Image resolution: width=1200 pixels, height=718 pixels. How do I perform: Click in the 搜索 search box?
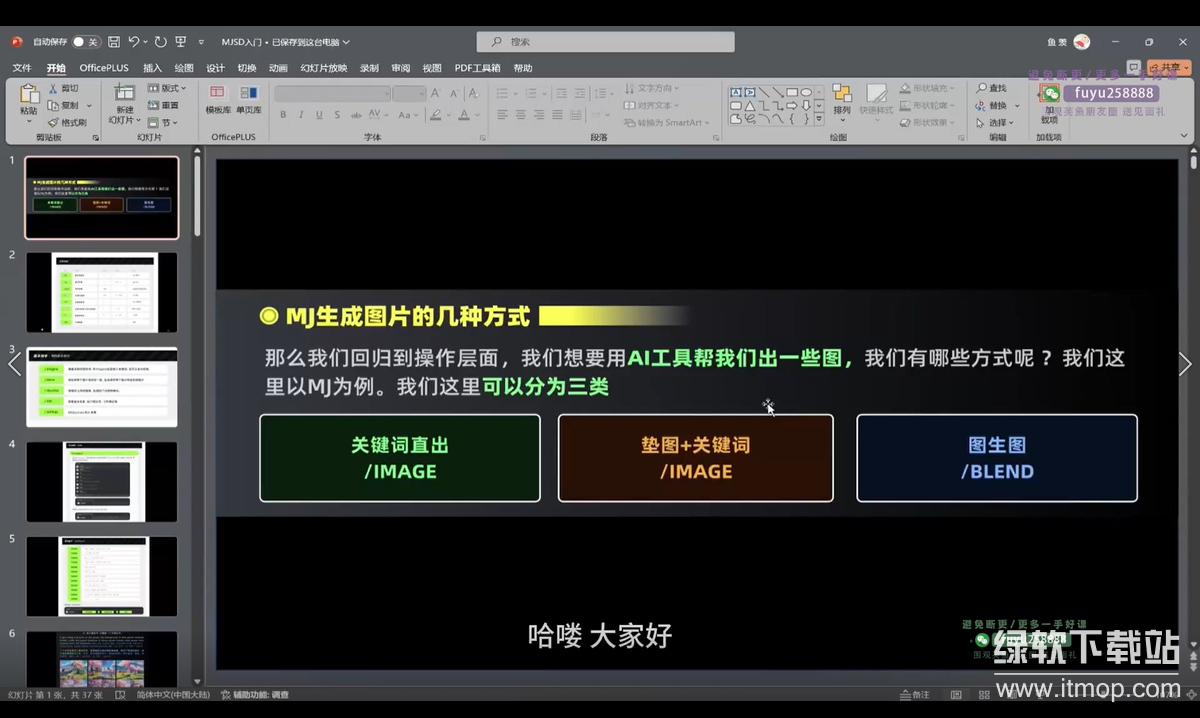click(x=605, y=42)
